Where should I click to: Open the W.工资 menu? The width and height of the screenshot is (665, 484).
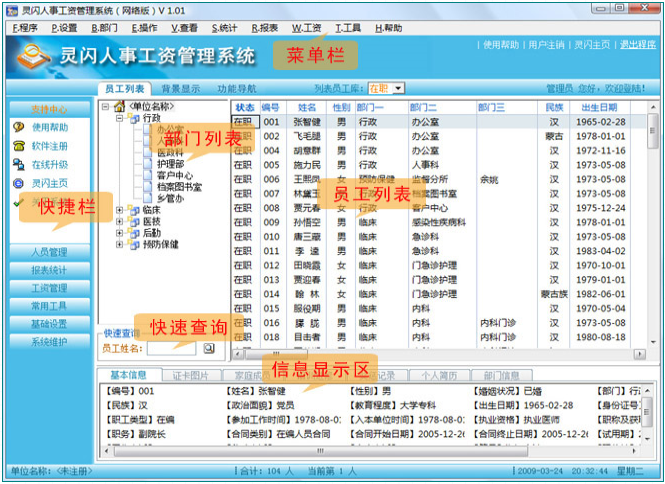tap(306, 28)
